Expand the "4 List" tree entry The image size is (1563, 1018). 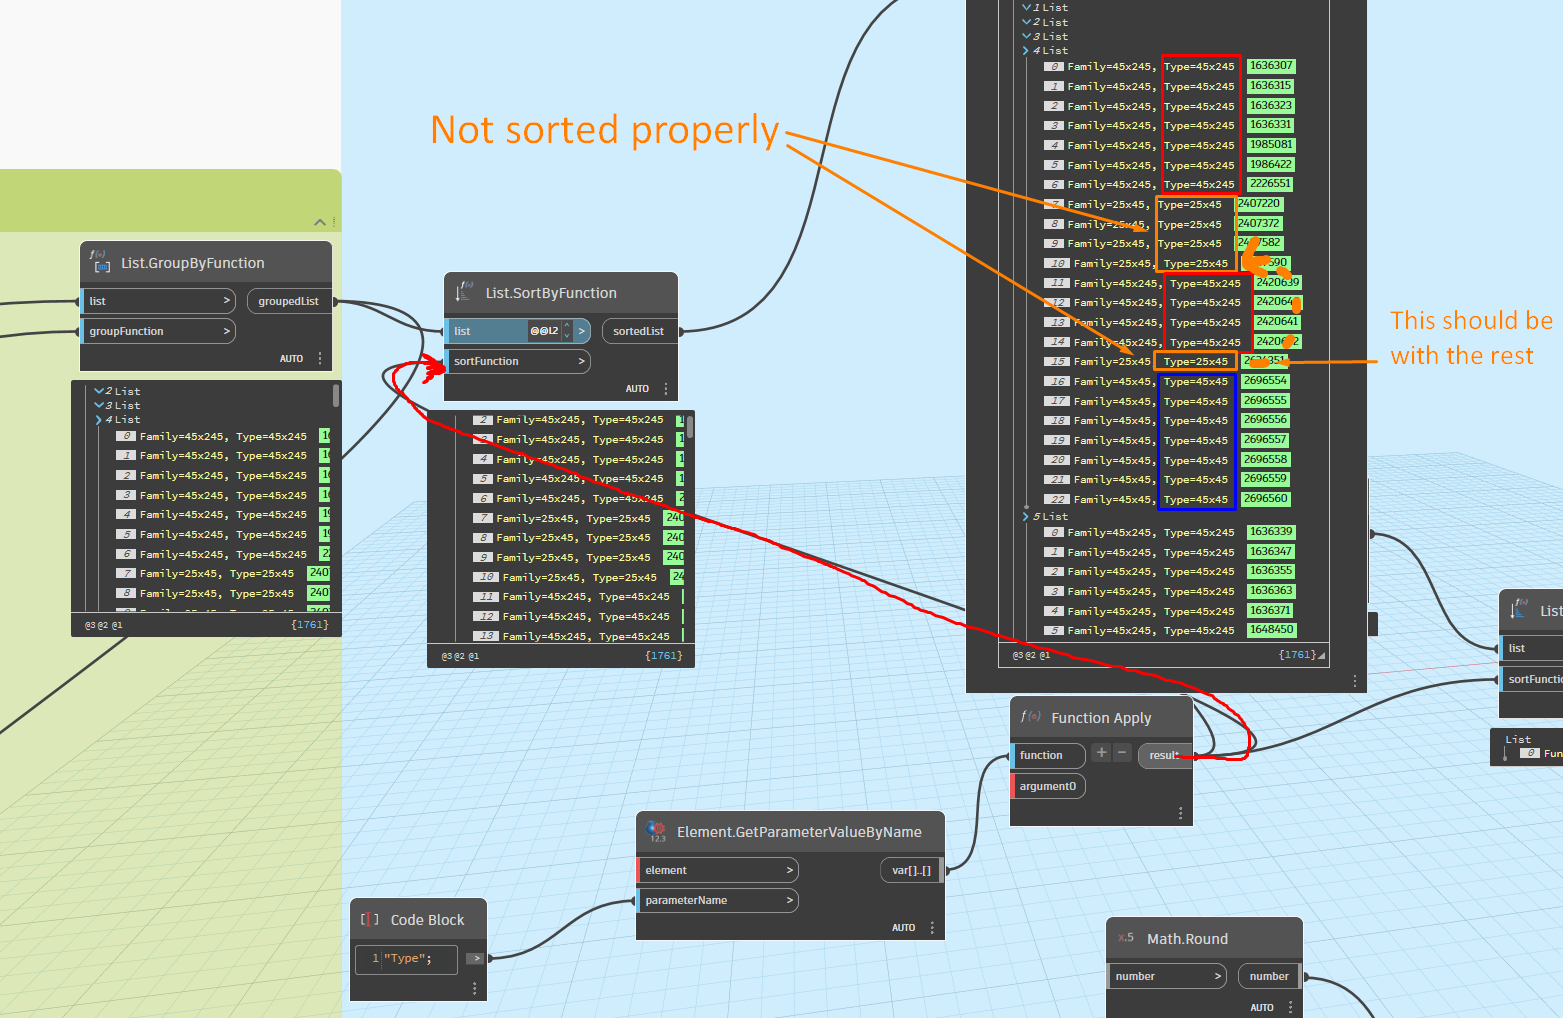tap(1026, 50)
